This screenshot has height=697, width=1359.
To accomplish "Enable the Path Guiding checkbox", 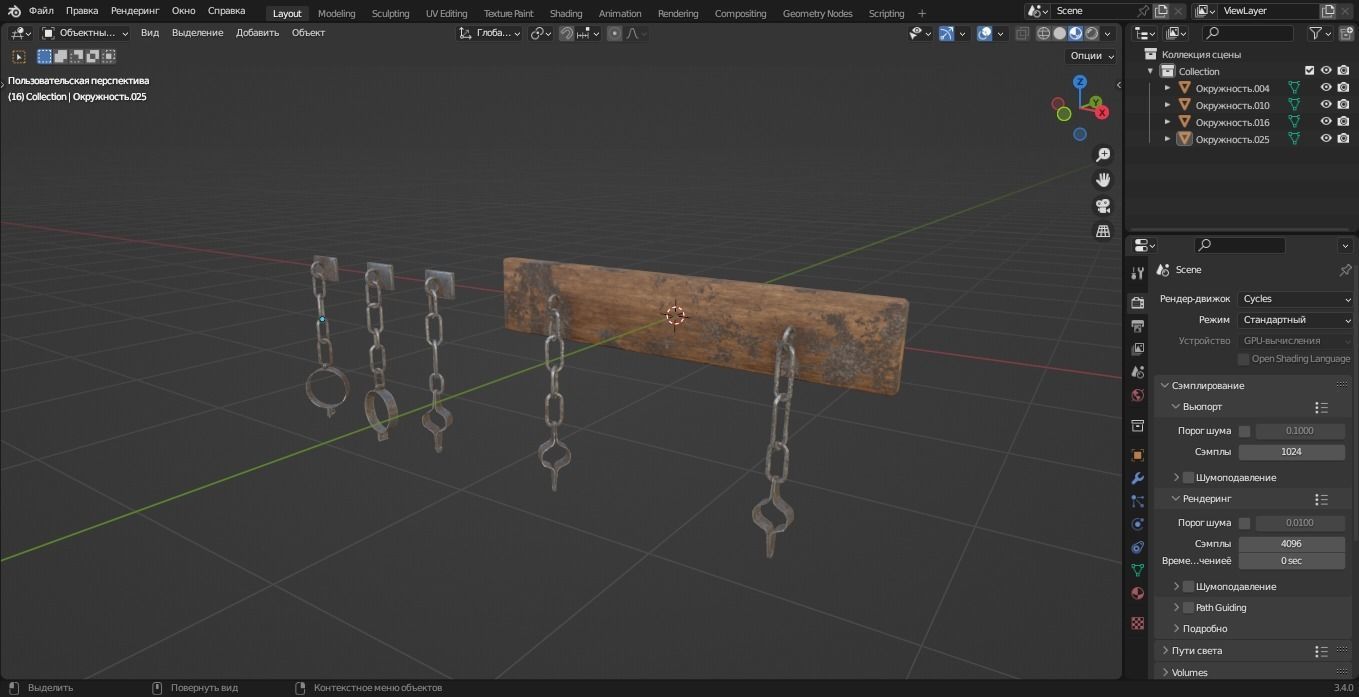I will point(1188,608).
